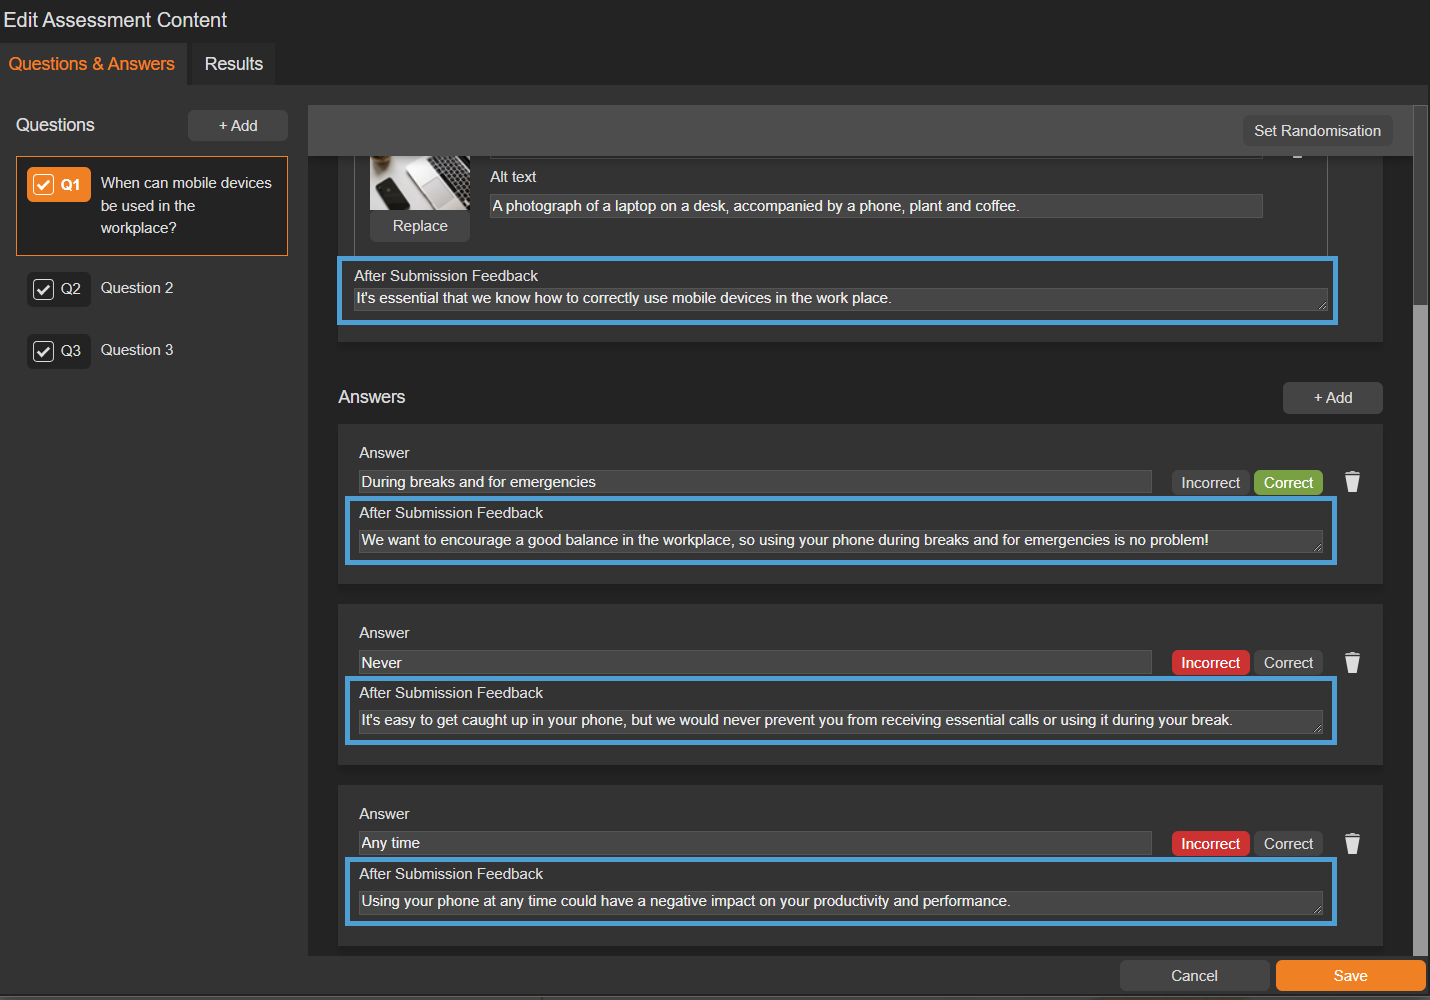This screenshot has height=1000, width=1430.
Task: Add a new answer
Action: coord(1332,398)
